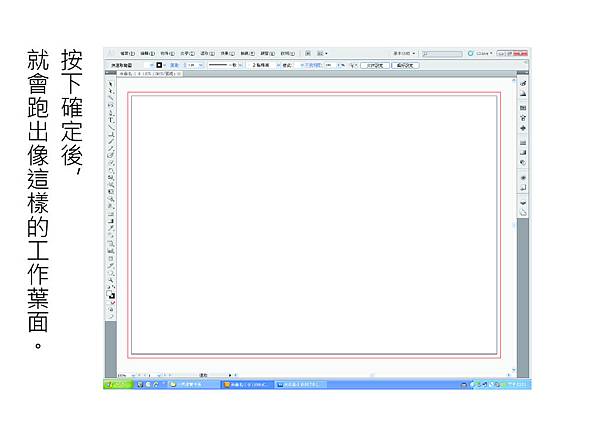Open the 檔案(F) menu

click(x=127, y=54)
